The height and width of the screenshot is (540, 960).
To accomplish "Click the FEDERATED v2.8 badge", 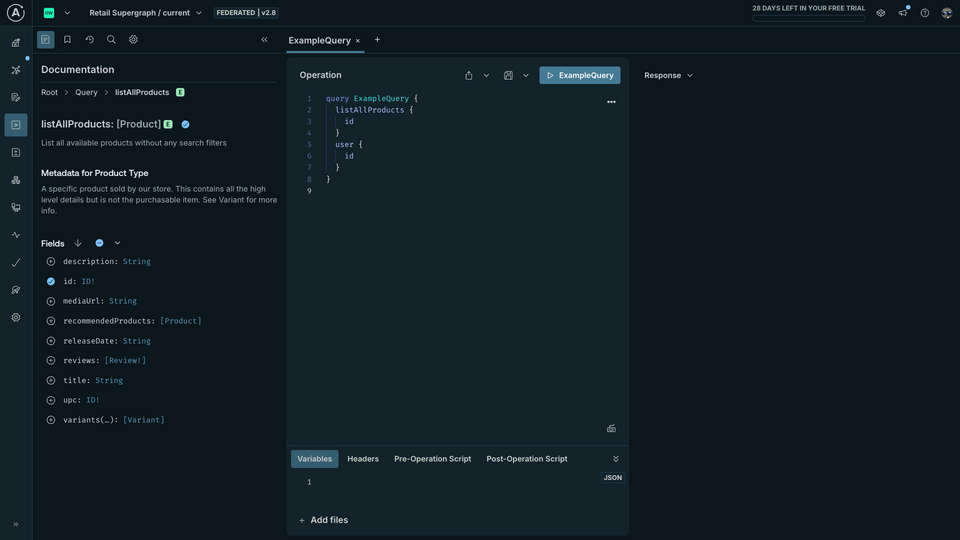I will click(246, 13).
